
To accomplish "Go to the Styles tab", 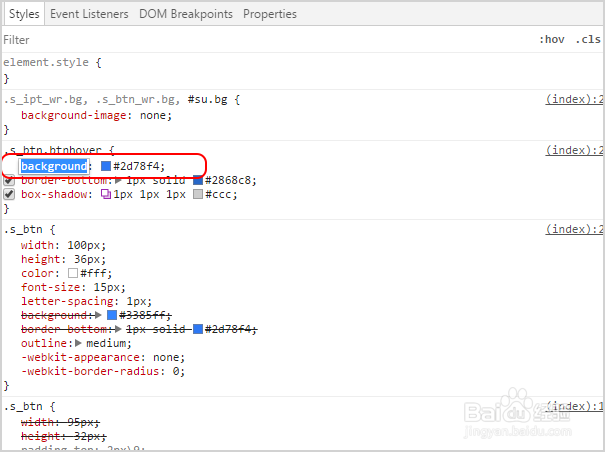I will pyautogui.click(x=24, y=14).
